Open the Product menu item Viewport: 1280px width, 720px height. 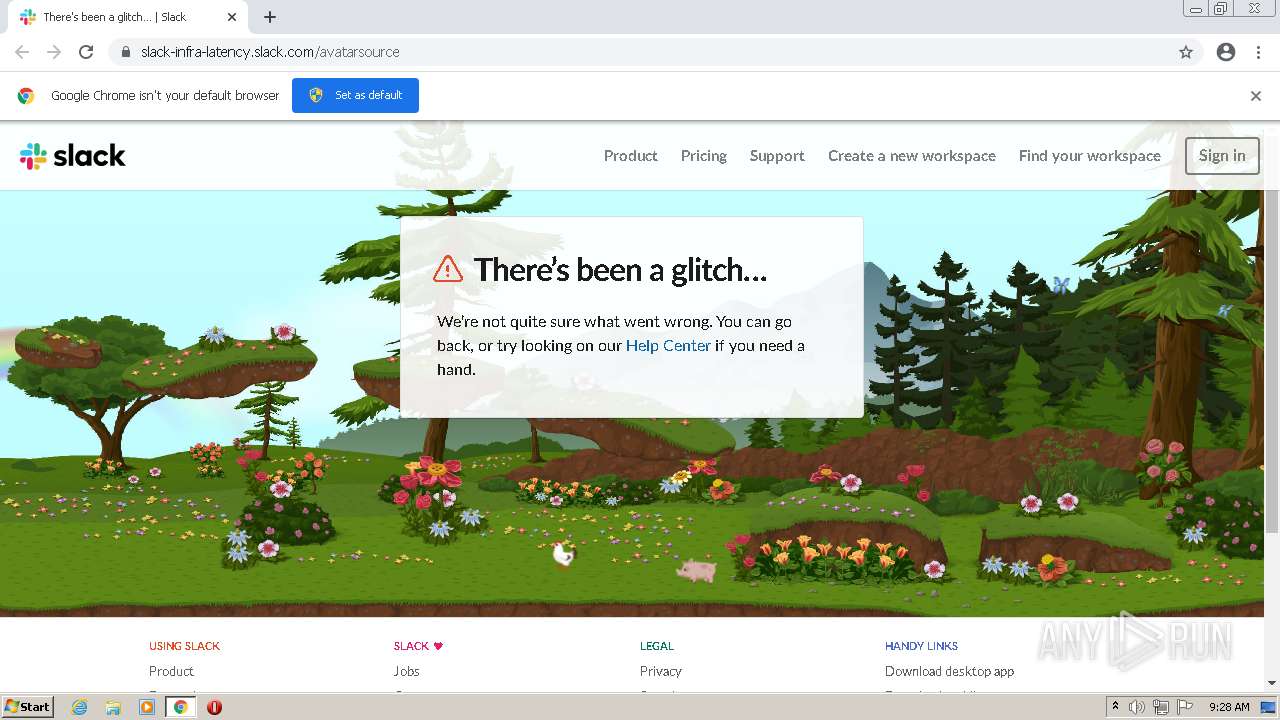pos(630,156)
